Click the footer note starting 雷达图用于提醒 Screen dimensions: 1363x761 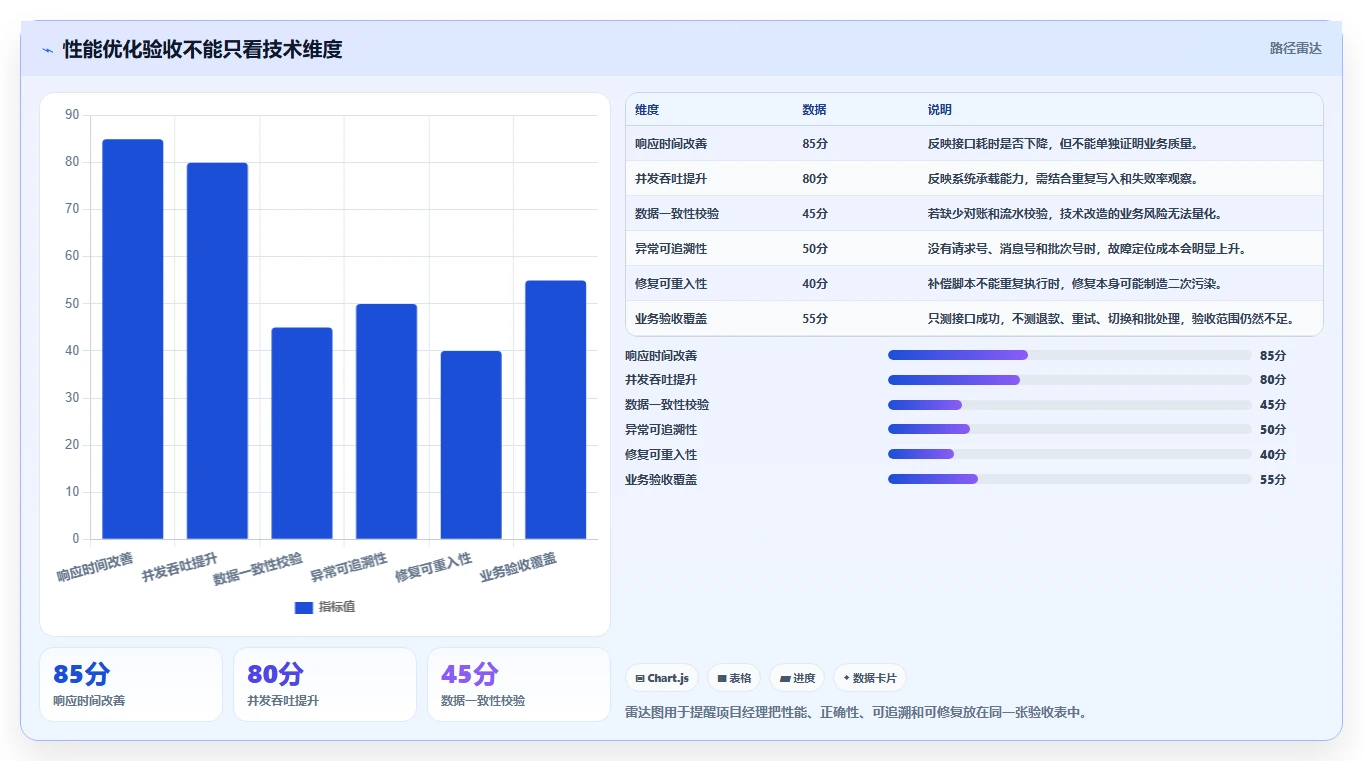(x=856, y=712)
